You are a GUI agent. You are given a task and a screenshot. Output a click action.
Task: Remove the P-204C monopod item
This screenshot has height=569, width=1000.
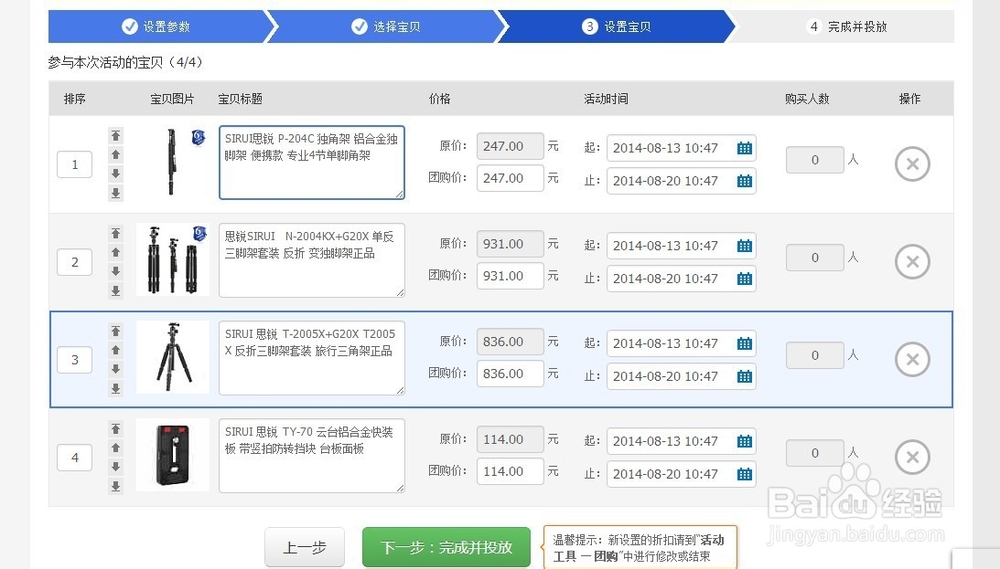(x=913, y=164)
